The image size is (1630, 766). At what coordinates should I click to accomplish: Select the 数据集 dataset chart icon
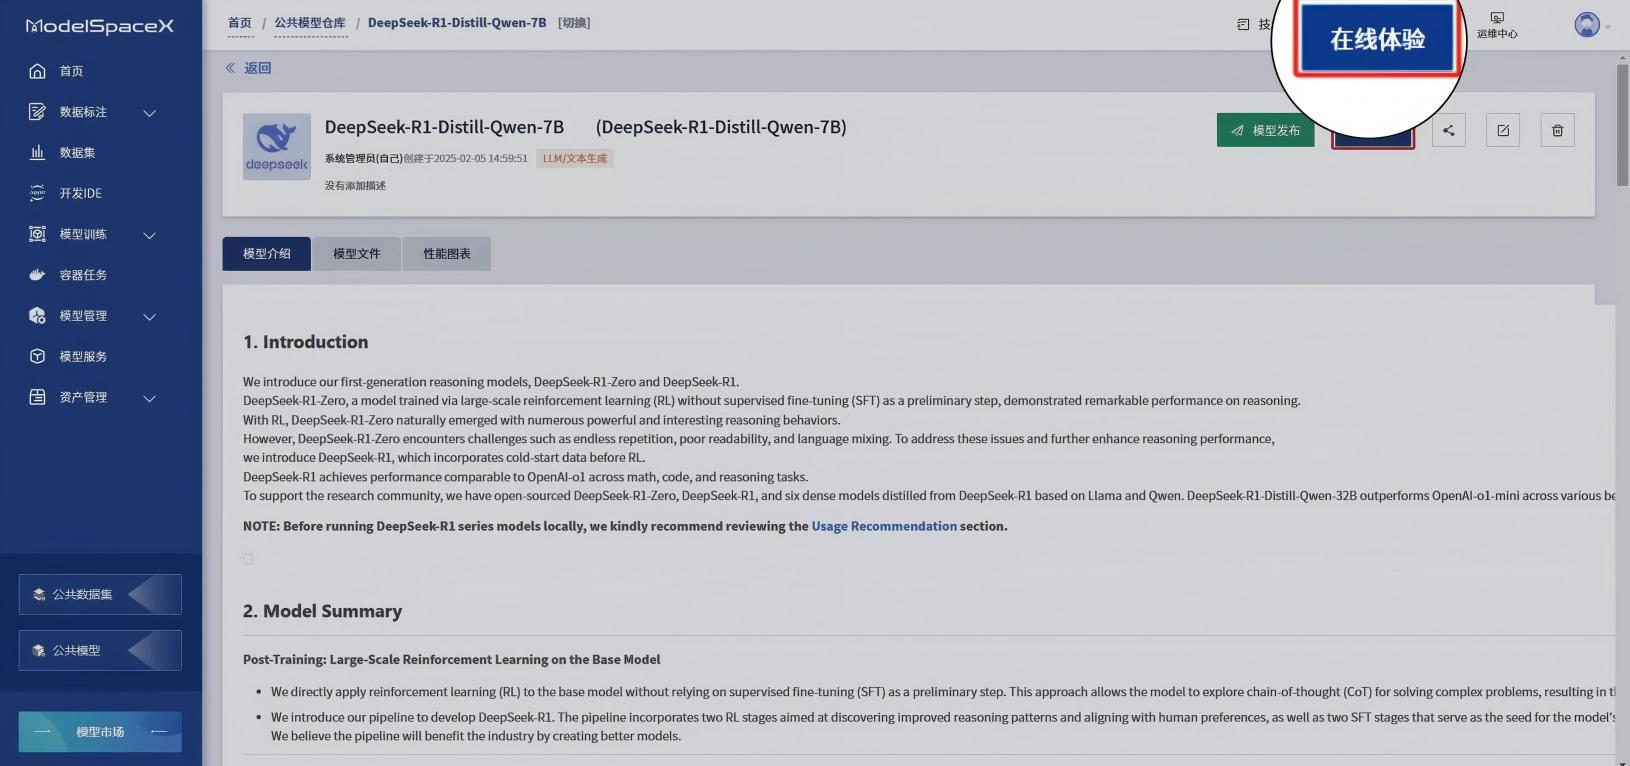37,153
